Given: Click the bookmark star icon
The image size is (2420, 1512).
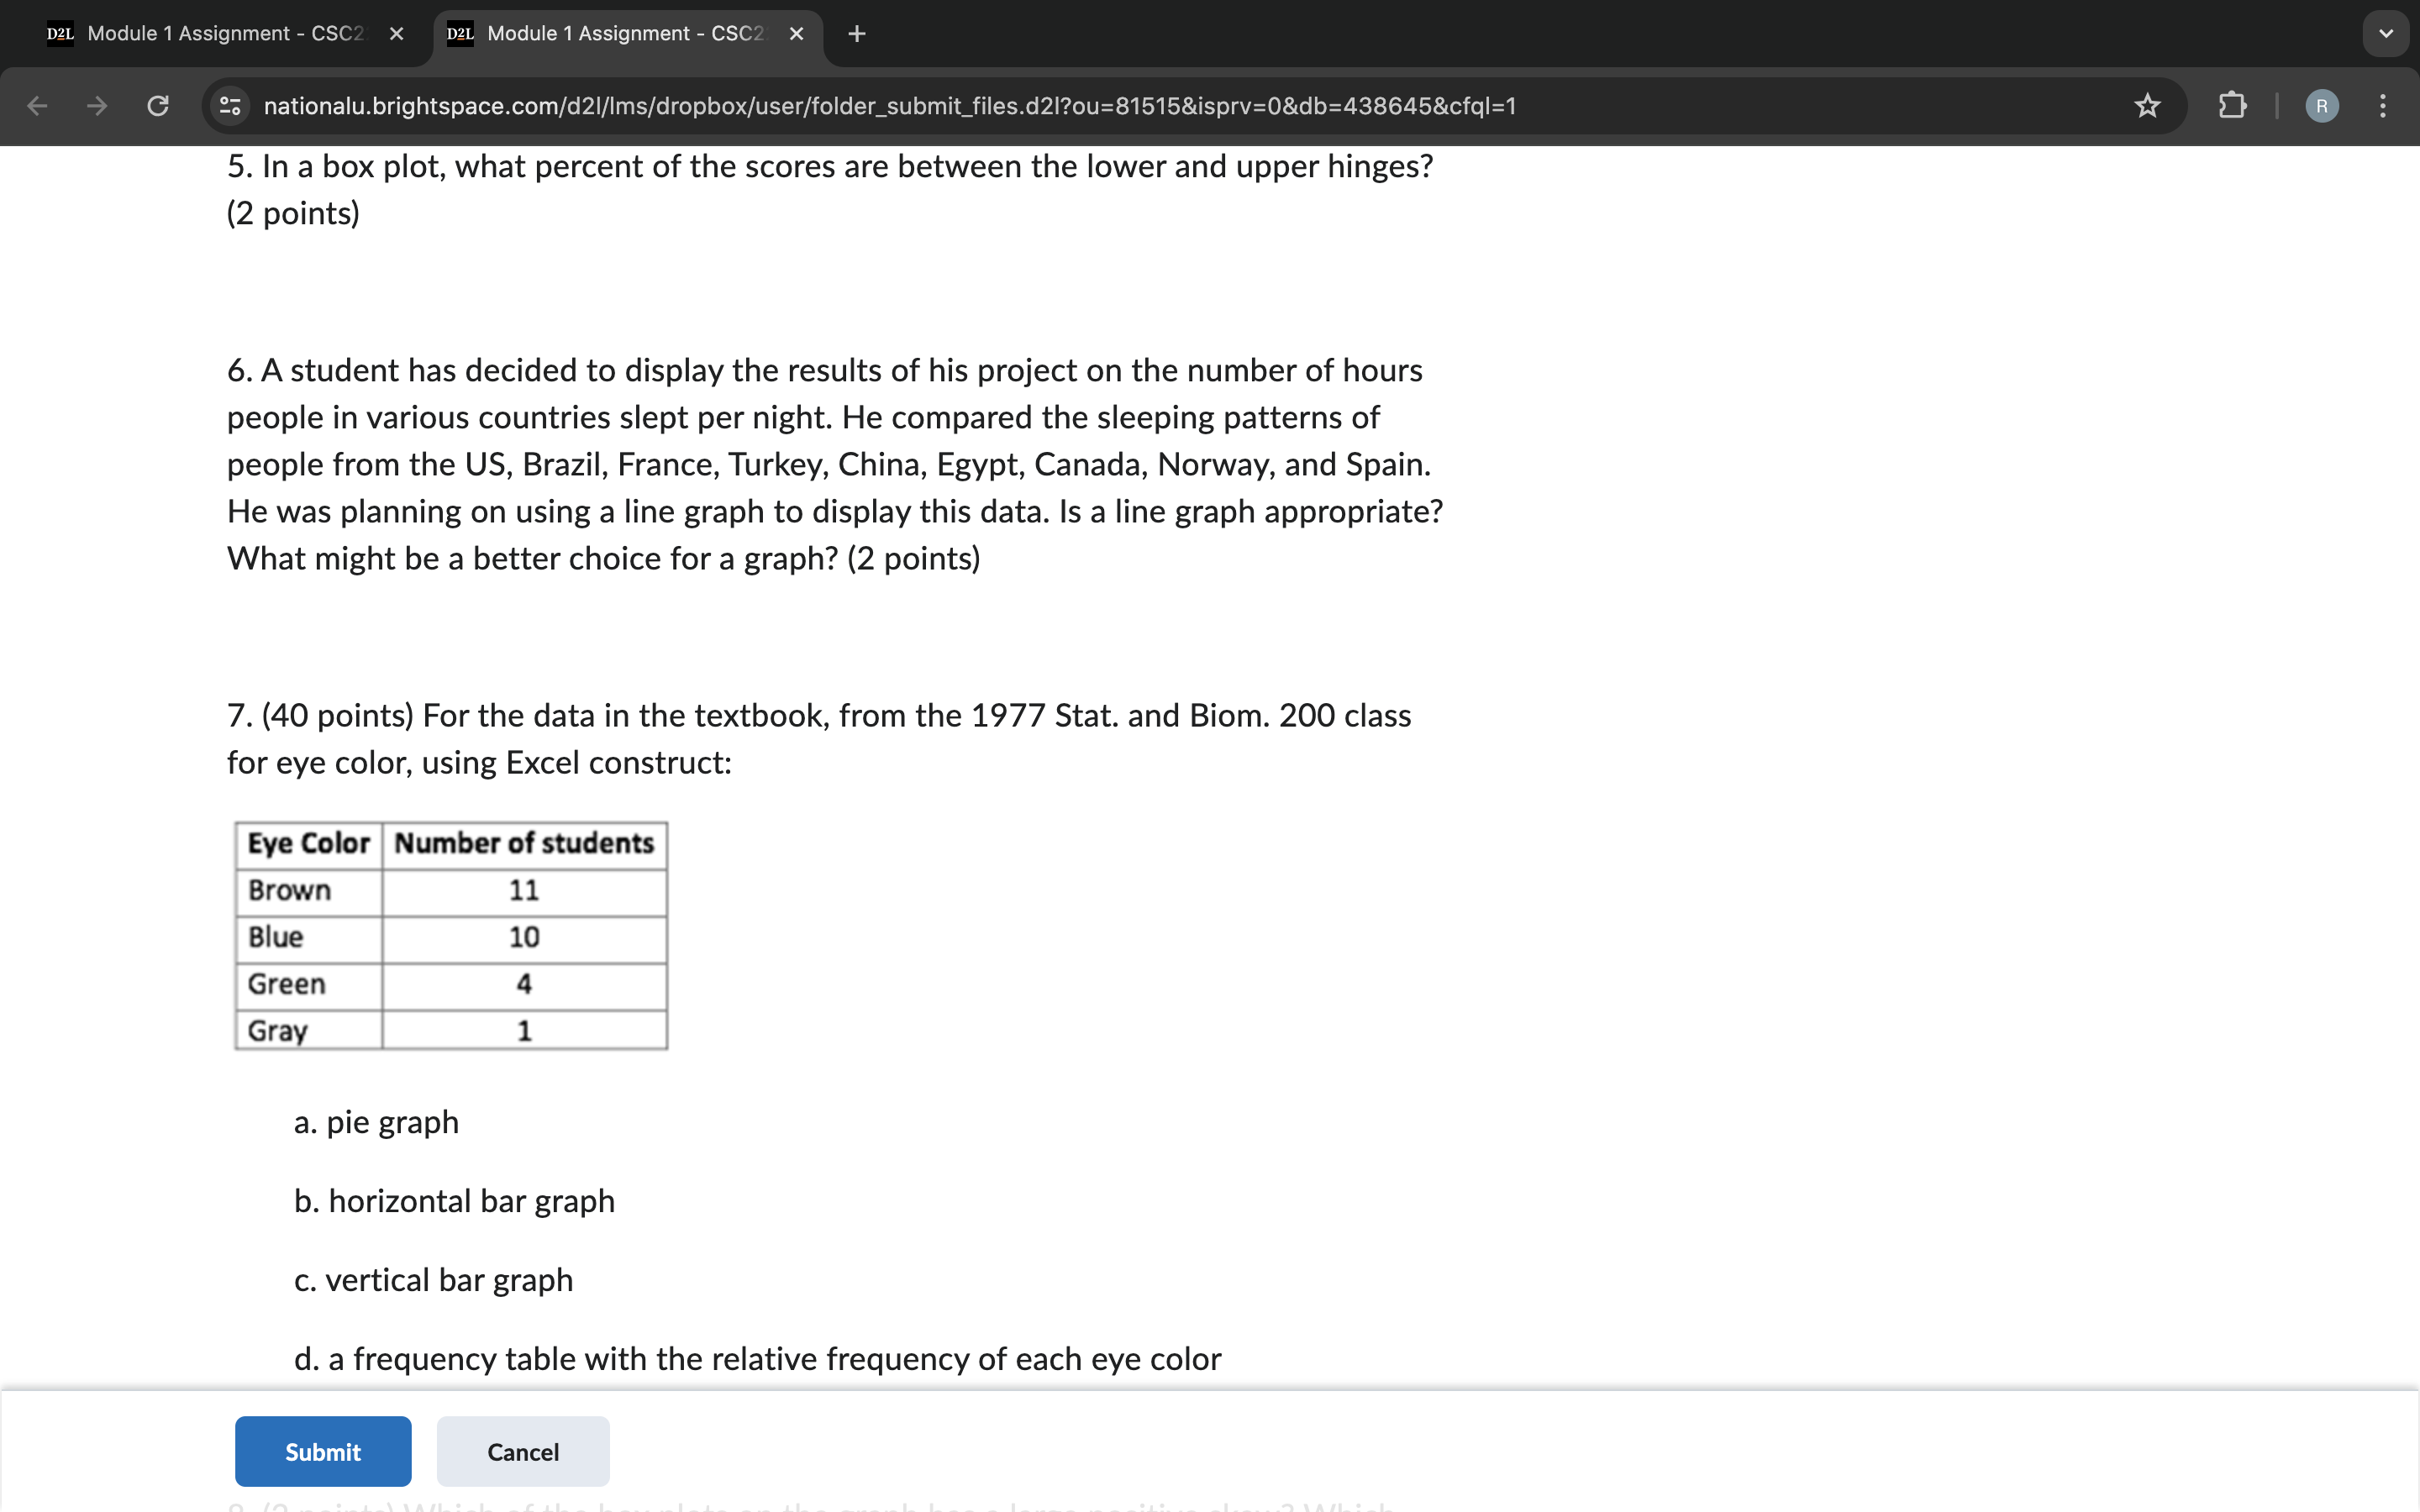Looking at the screenshot, I should (2144, 106).
